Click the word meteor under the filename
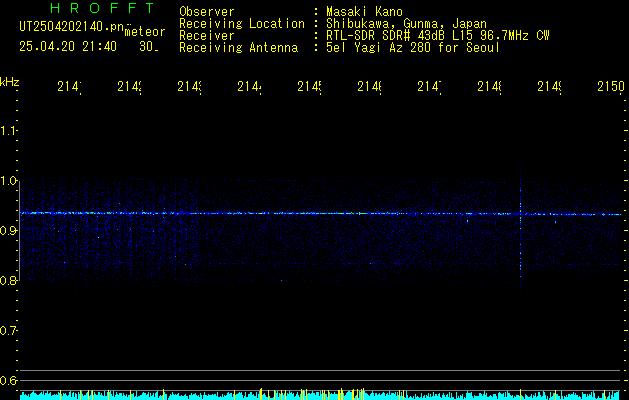Screen dimensions: 629x400 [x=145, y=32]
